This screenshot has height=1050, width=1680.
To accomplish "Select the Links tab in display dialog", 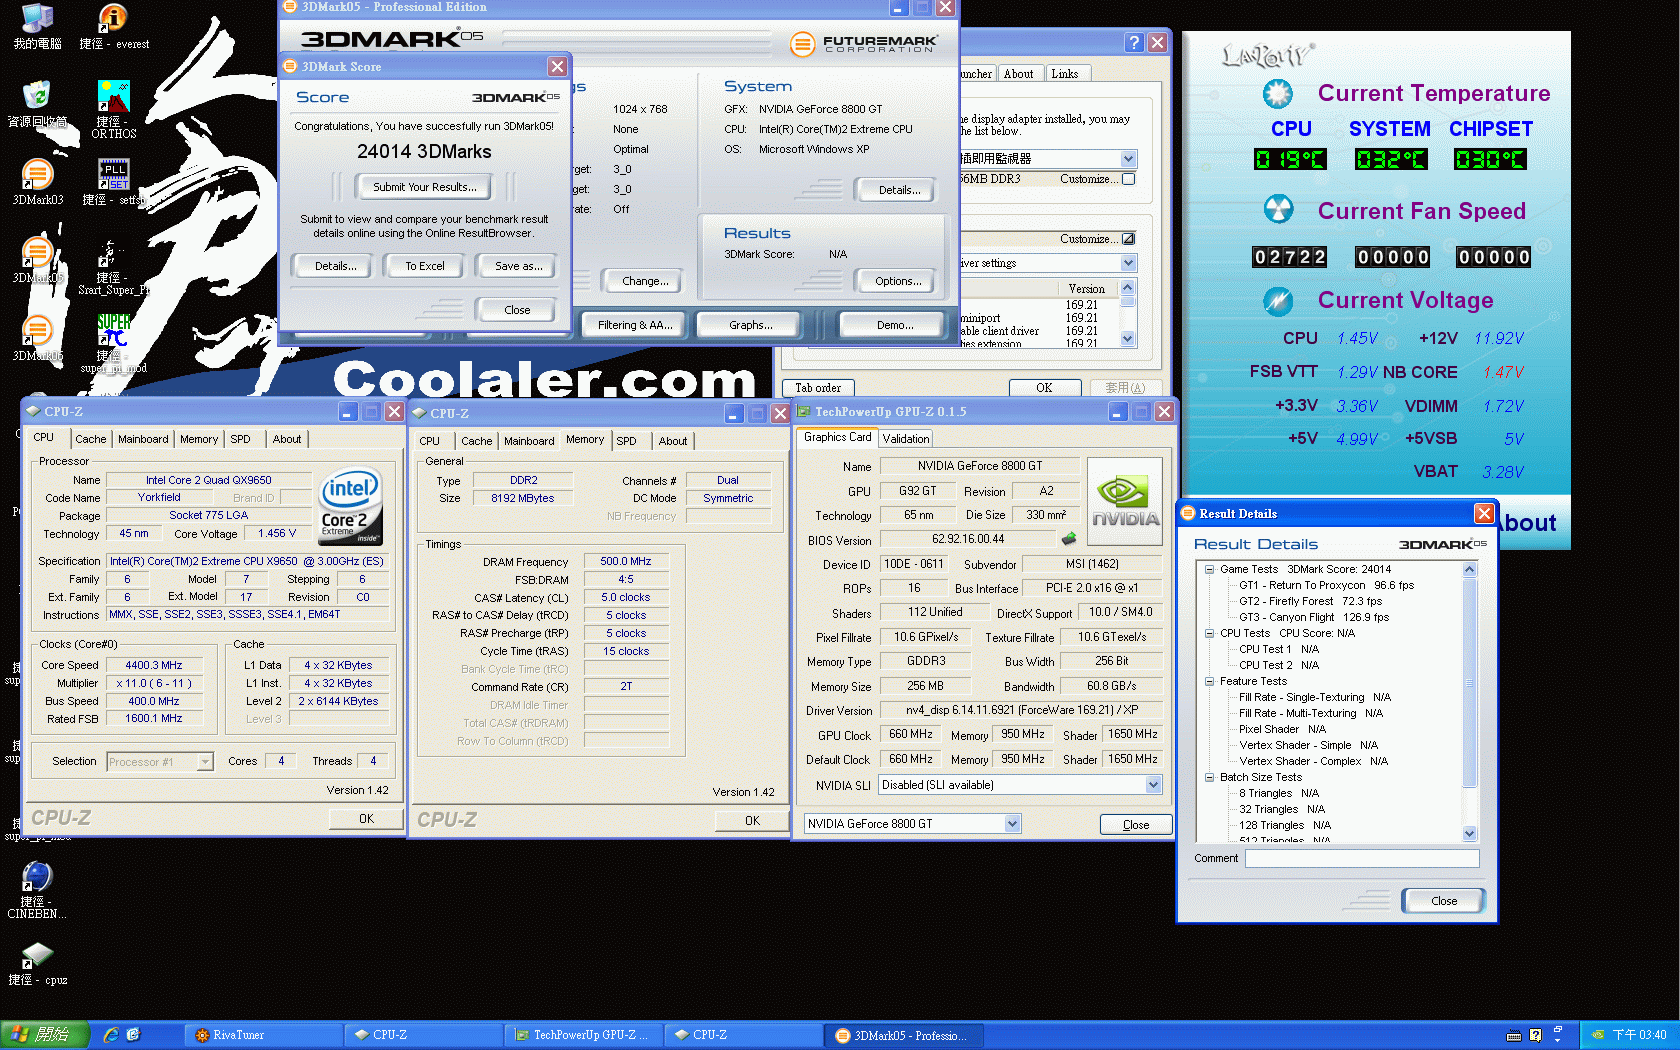I will click(x=1065, y=74).
